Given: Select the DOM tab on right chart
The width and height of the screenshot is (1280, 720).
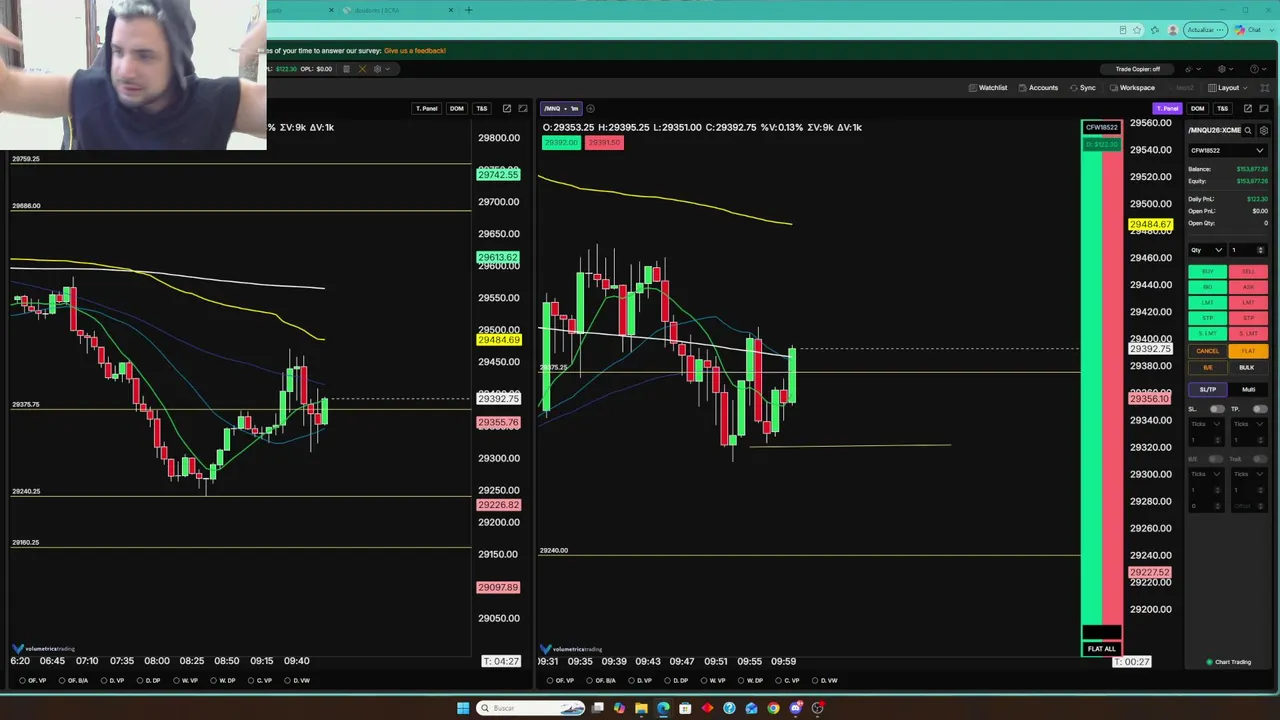Looking at the screenshot, I should coord(1197,108).
